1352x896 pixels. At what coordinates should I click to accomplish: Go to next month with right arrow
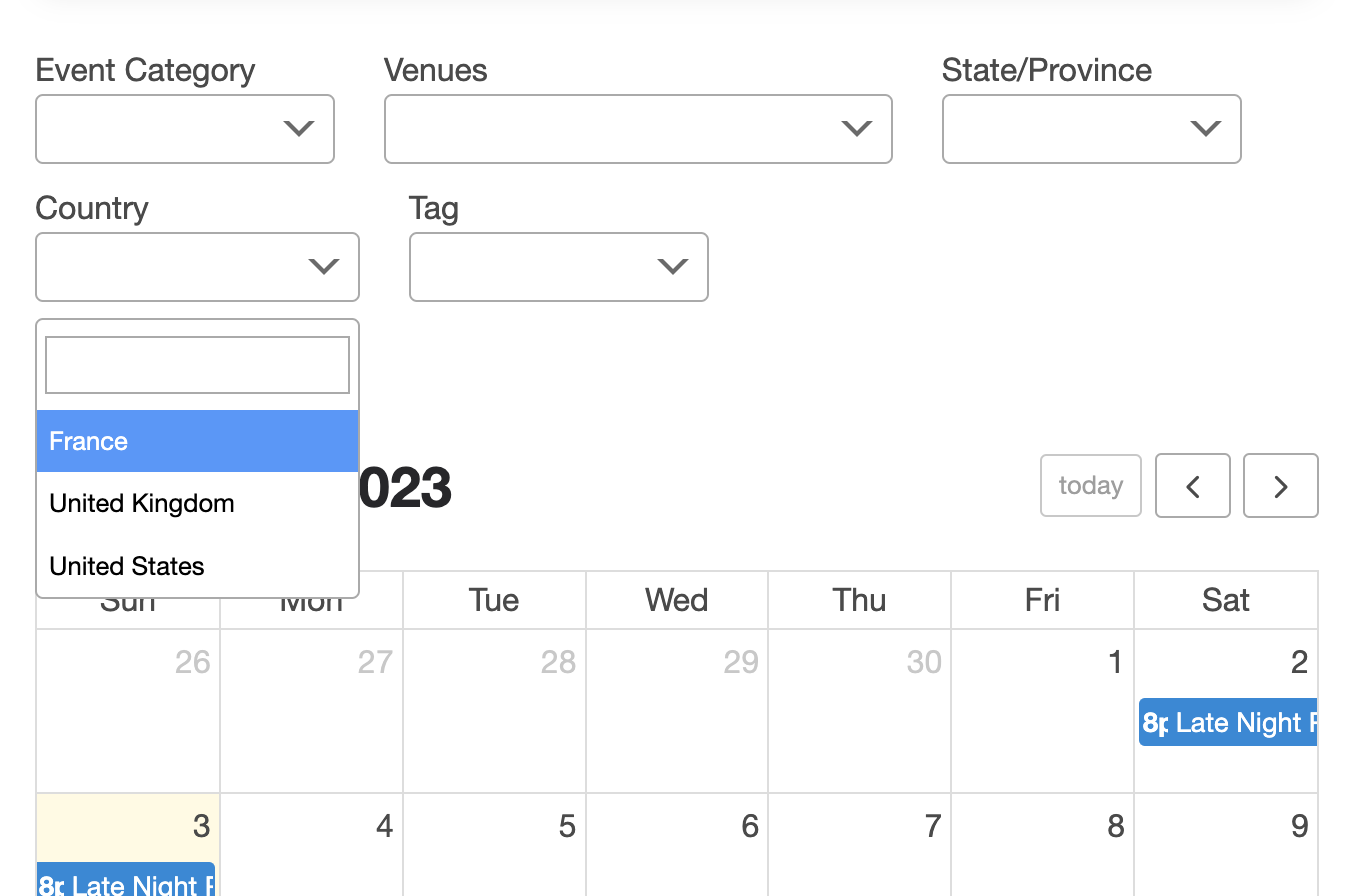point(1280,486)
